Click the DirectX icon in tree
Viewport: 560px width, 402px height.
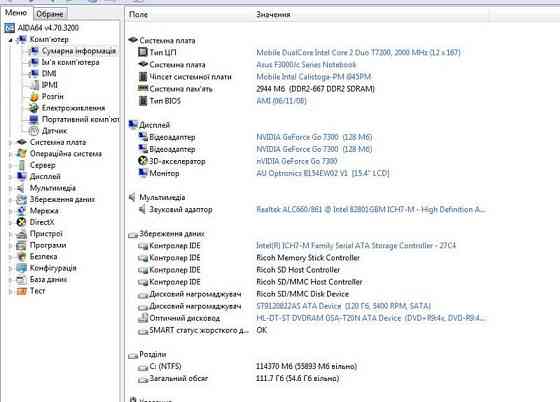point(21,222)
